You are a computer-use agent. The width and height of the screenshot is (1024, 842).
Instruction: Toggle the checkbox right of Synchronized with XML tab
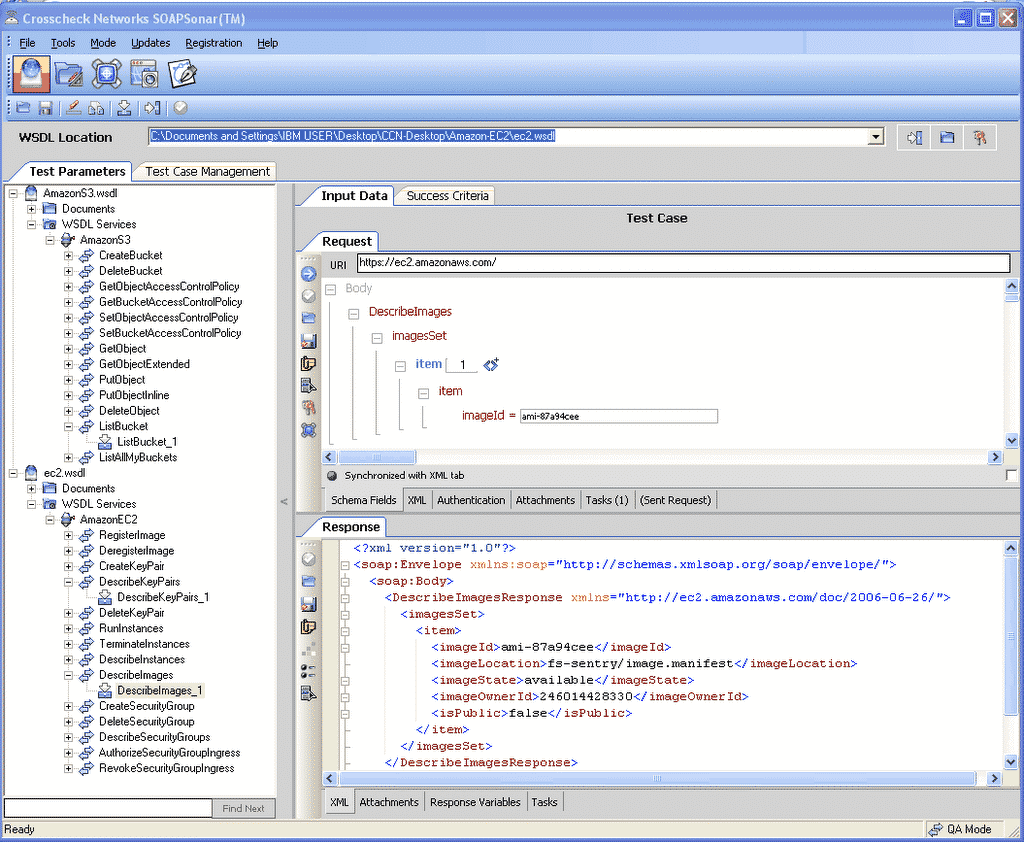1011,476
